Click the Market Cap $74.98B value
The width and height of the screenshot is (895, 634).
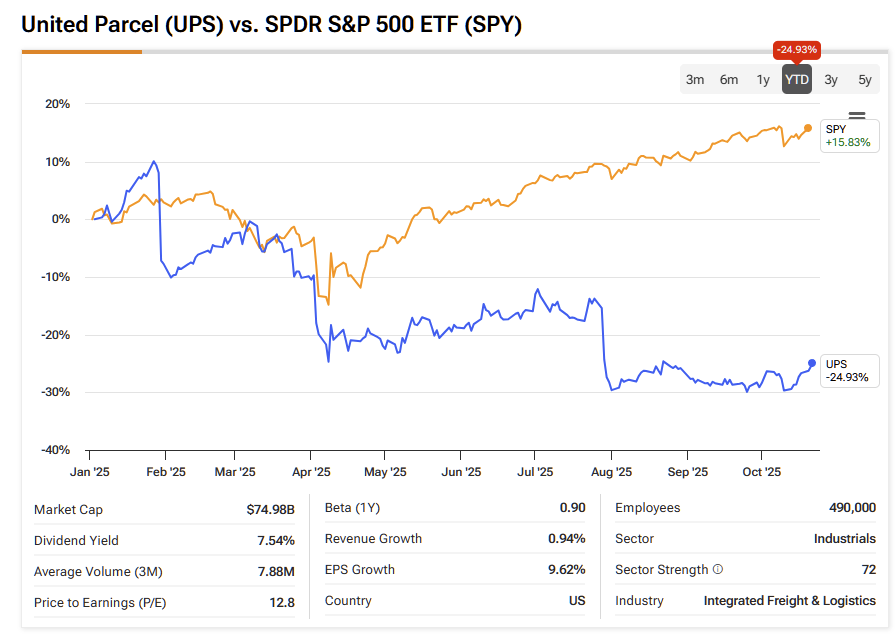(x=270, y=509)
